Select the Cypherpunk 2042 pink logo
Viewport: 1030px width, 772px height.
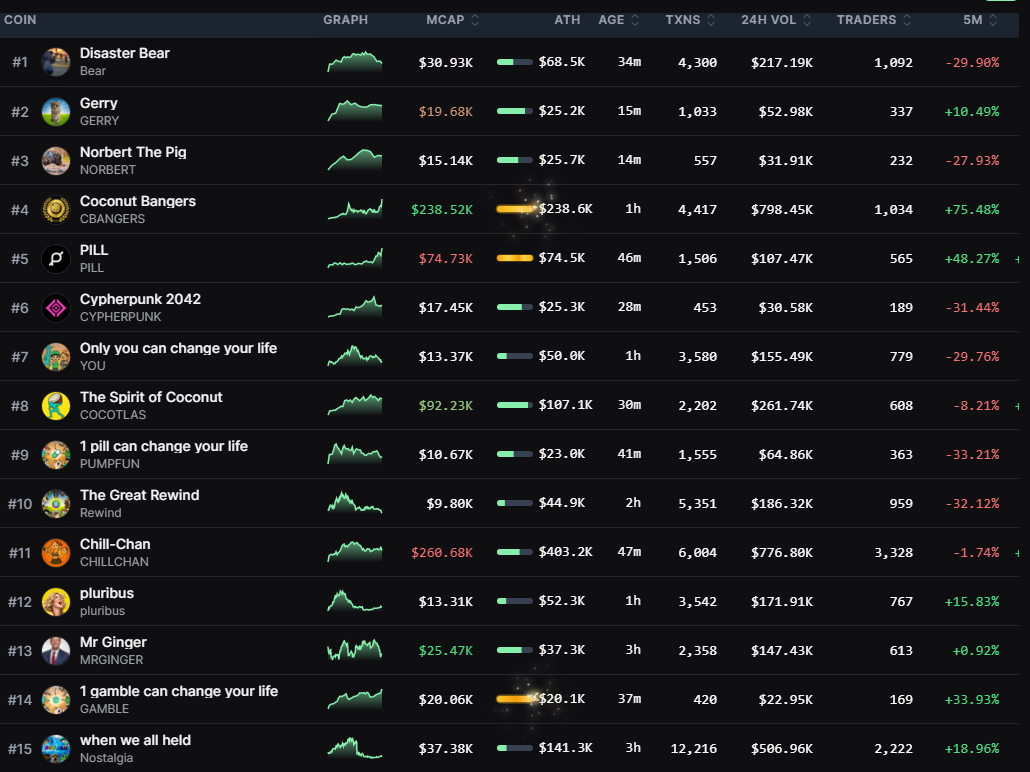click(56, 307)
